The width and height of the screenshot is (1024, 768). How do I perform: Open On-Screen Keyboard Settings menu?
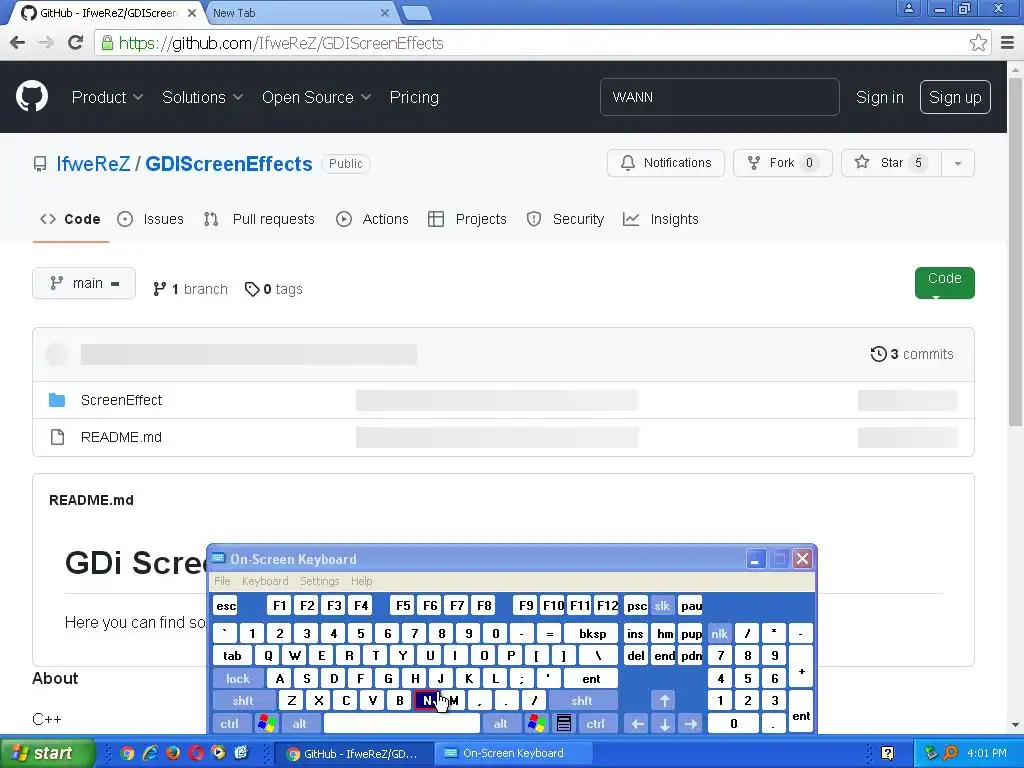[x=320, y=581]
